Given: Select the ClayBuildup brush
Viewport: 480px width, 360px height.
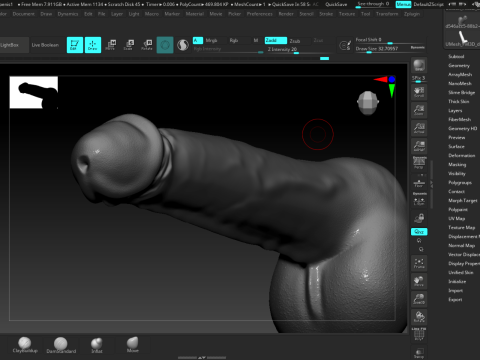Looking at the screenshot, I should [x=25, y=345].
